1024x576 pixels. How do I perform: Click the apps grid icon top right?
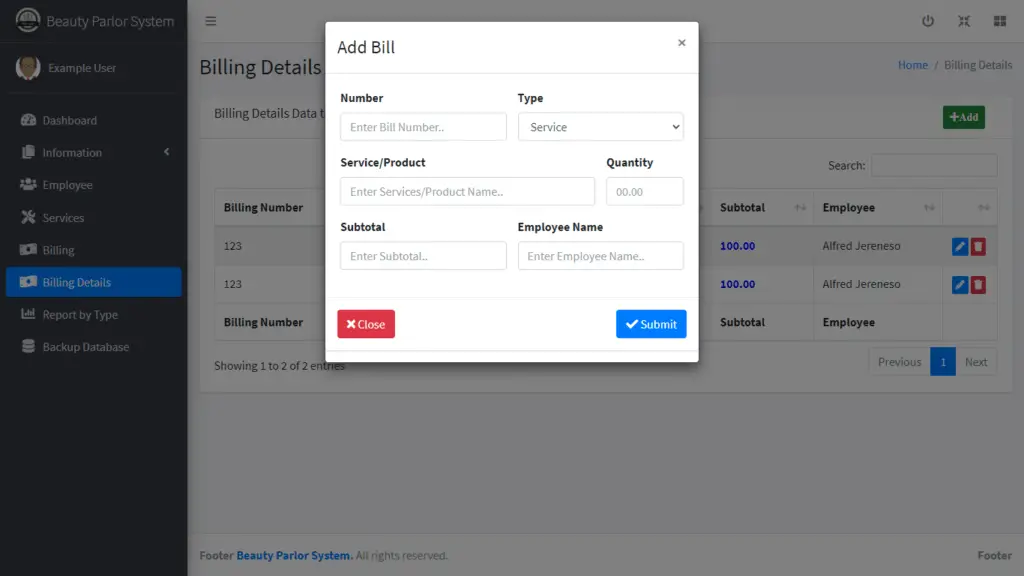999,20
